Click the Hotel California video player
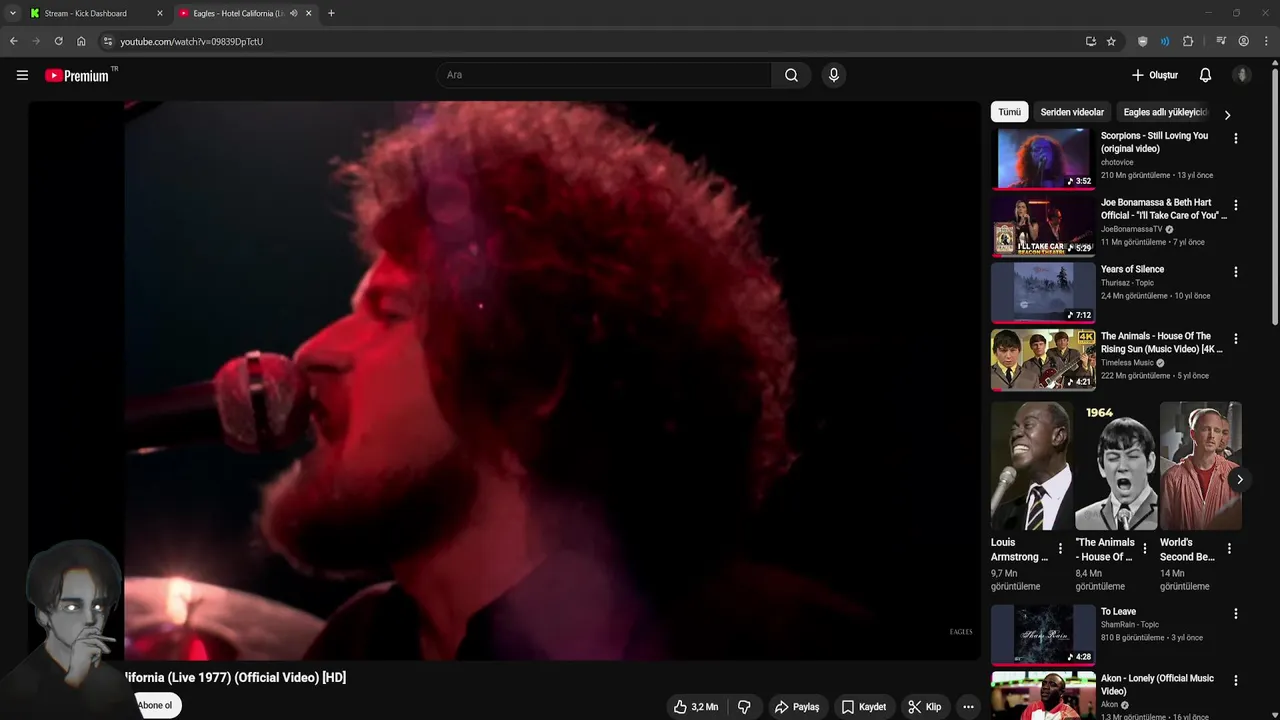Viewport: 1280px width, 720px height. tap(504, 380)
